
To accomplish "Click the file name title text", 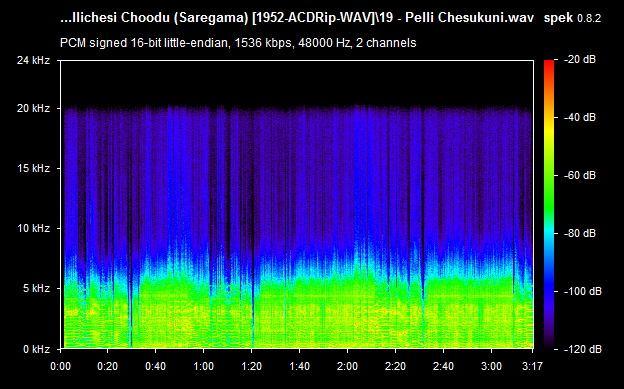I will [x=297, y=18].
